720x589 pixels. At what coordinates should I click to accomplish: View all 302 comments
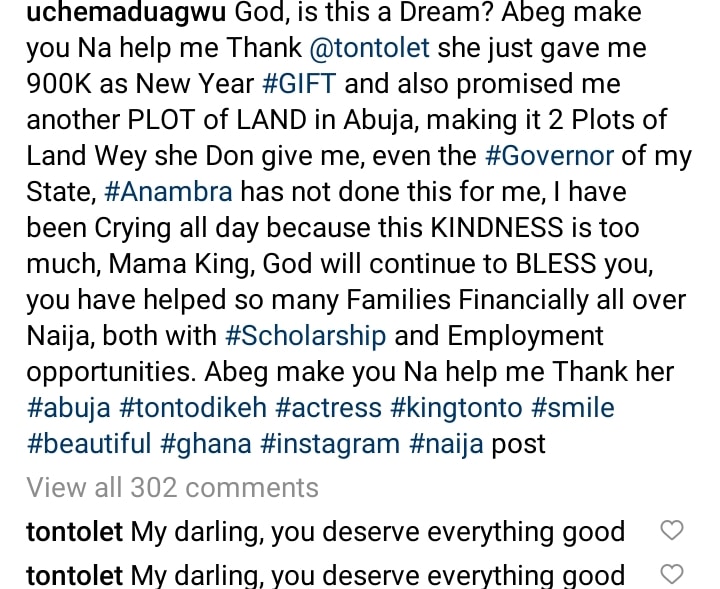[x=172, y=488]
